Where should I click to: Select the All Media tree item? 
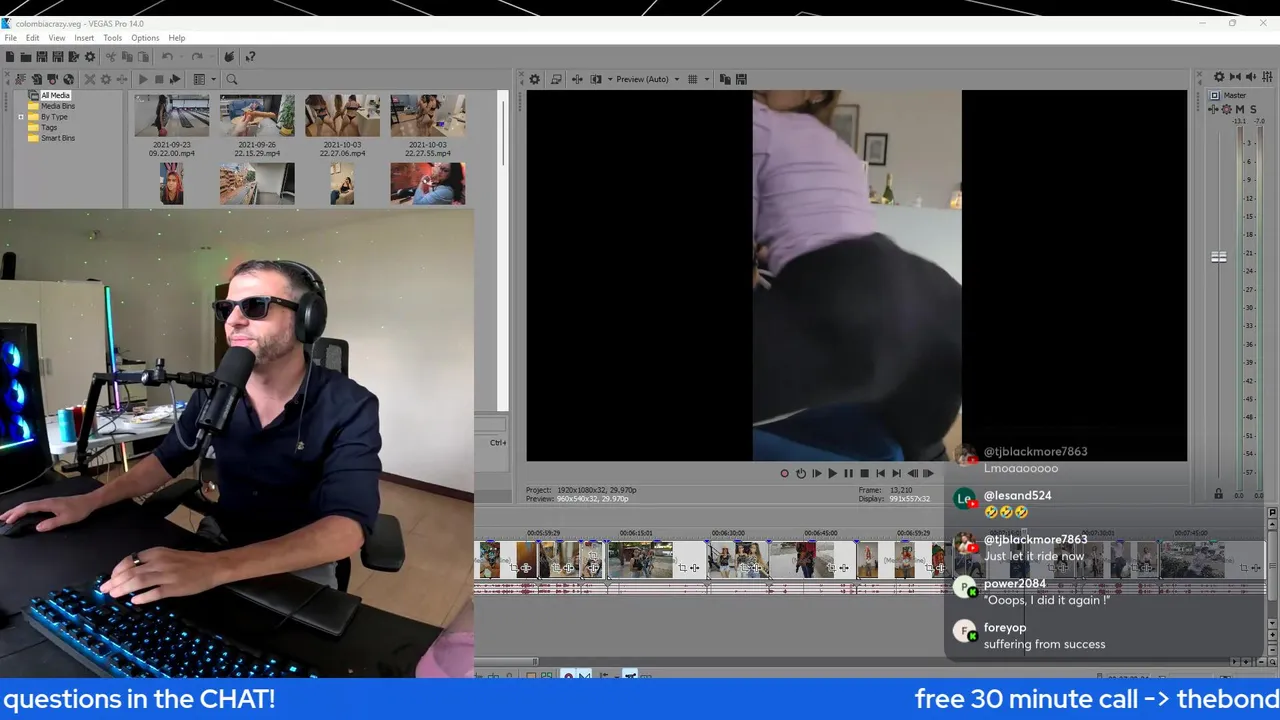point(55,95)
